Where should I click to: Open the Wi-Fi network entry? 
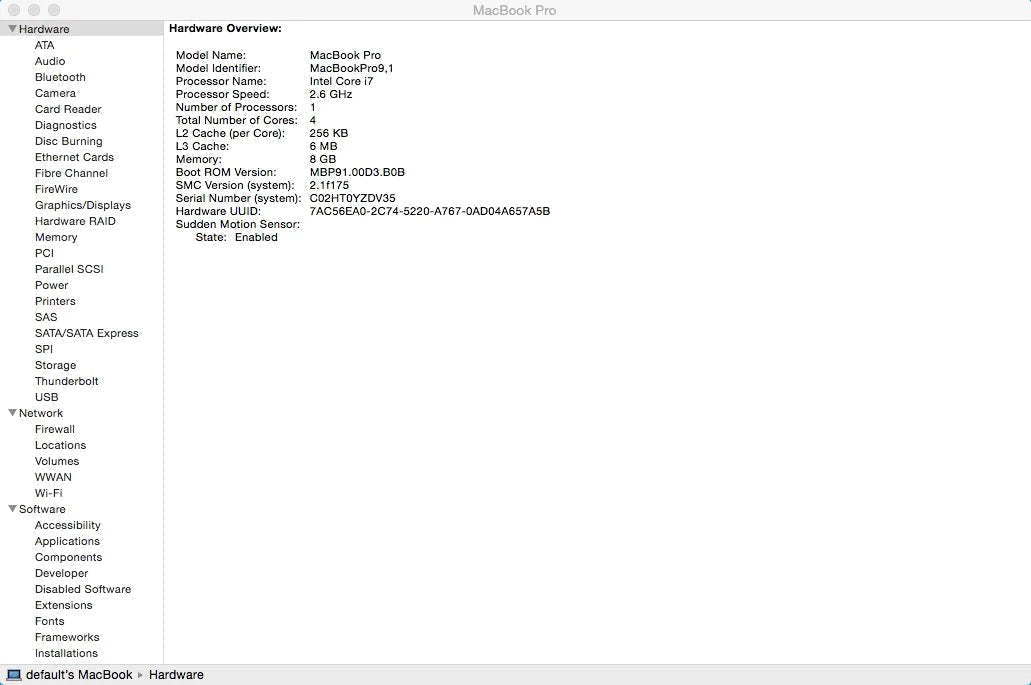(x=48, y=493)
